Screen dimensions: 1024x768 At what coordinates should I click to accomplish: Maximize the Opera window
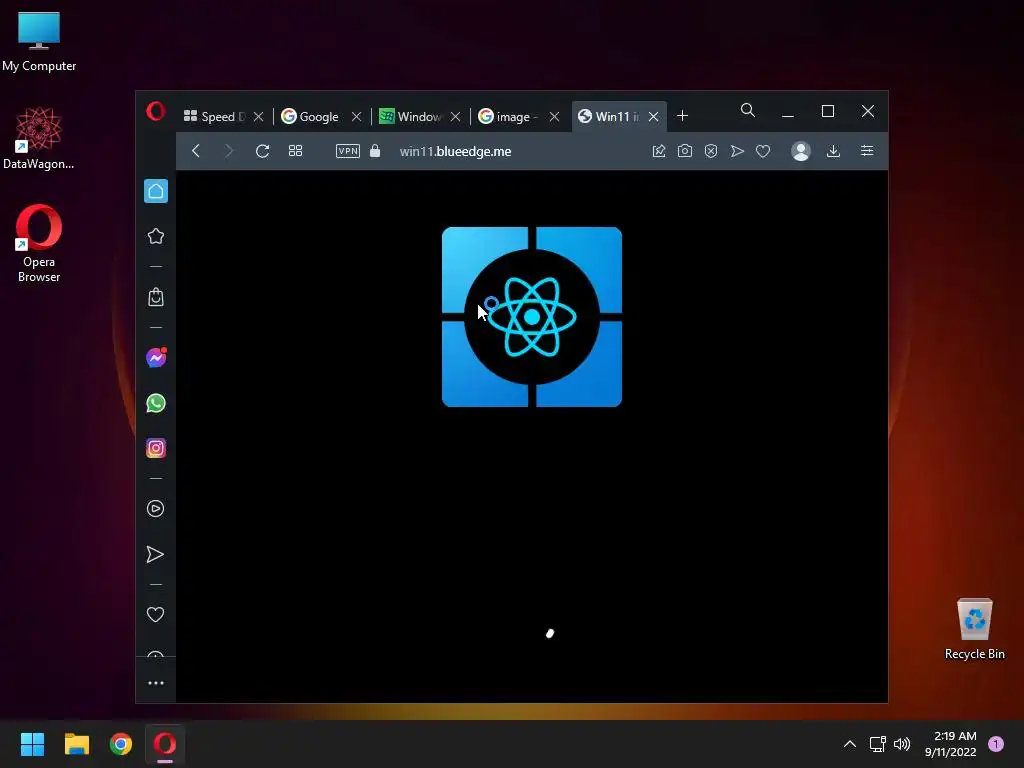(827, 112)
